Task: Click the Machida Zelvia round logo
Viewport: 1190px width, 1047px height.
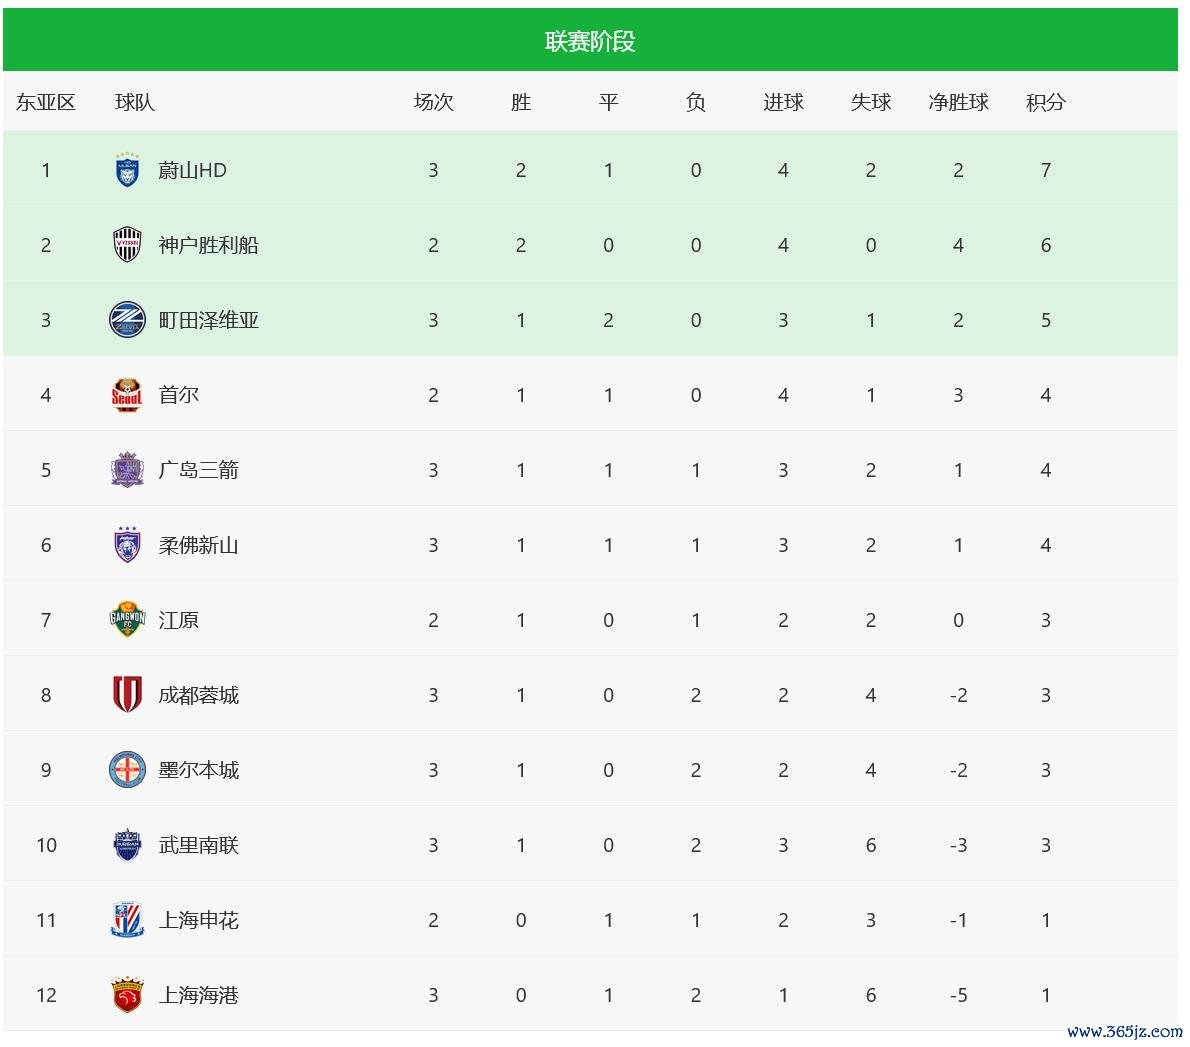Action: [127, 320]
